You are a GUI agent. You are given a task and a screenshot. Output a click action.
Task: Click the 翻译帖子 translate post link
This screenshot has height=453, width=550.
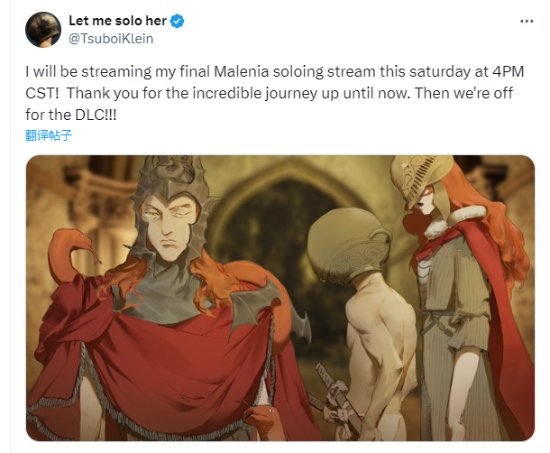pyautogui.click(x=48, y=135)
